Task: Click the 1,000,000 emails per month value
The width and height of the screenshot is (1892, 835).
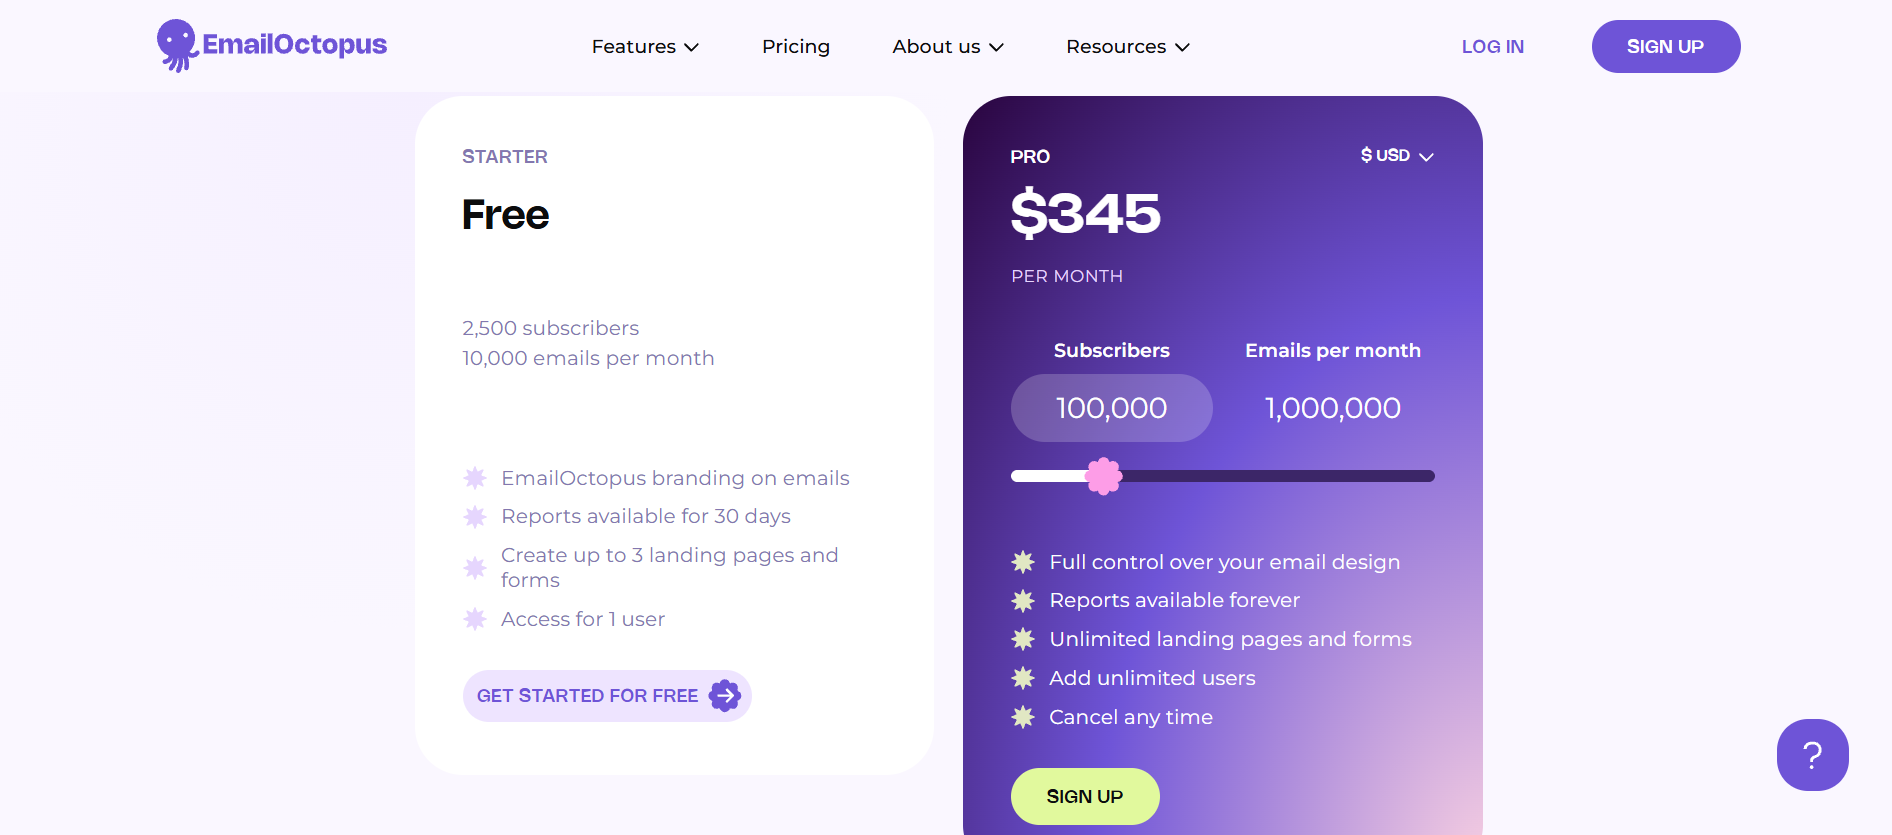Action: (1332, 408)
